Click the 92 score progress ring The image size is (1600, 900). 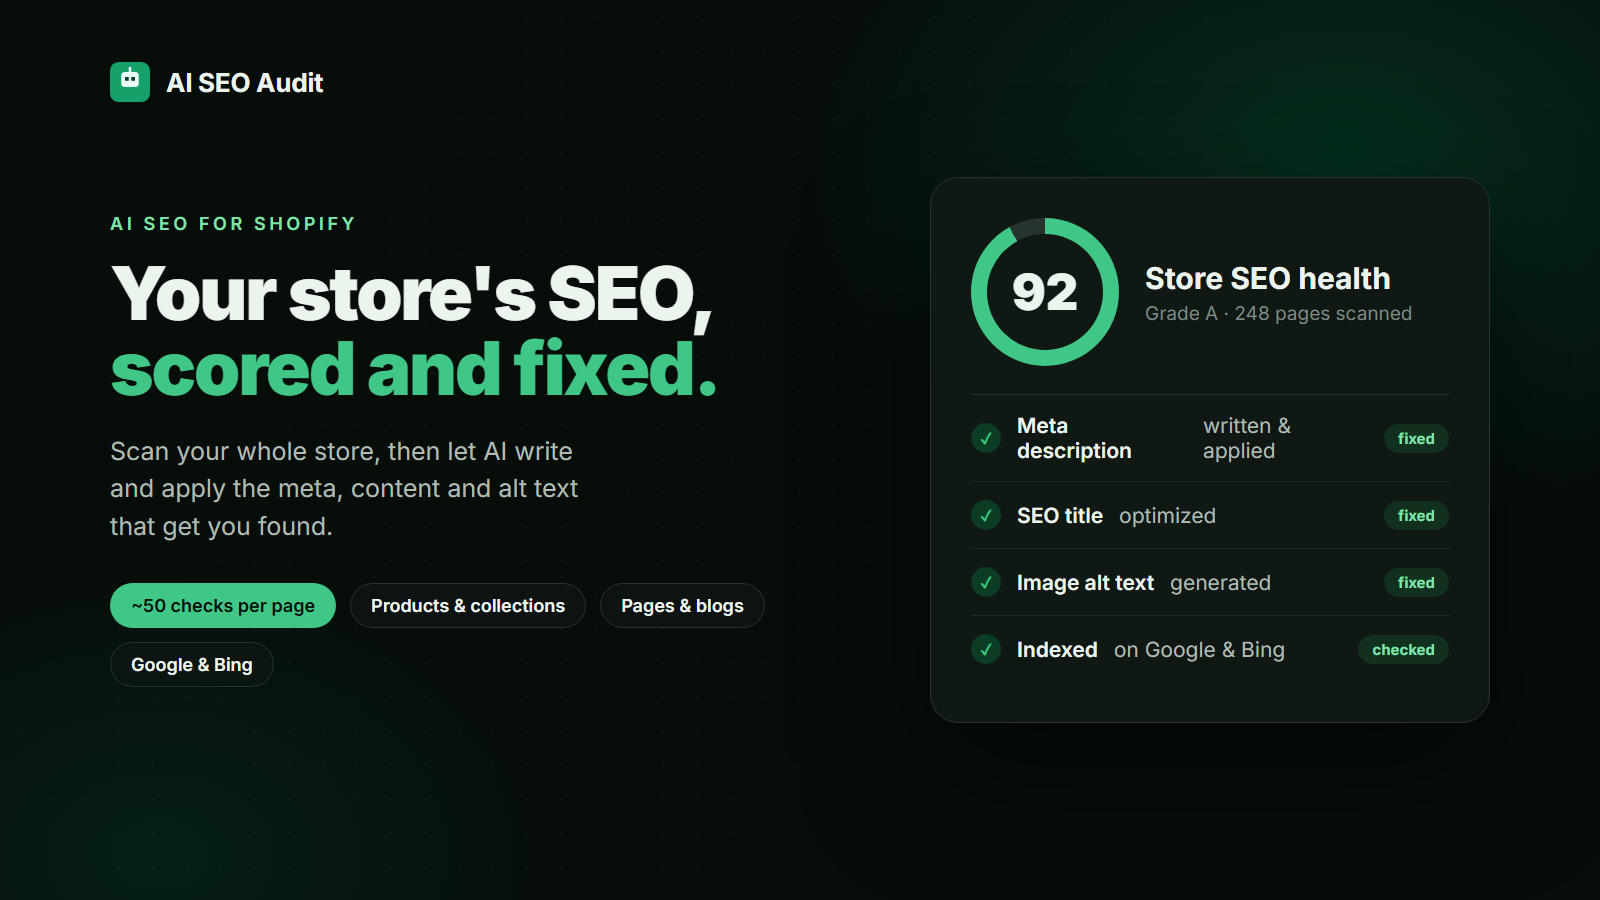(1045, 292)
